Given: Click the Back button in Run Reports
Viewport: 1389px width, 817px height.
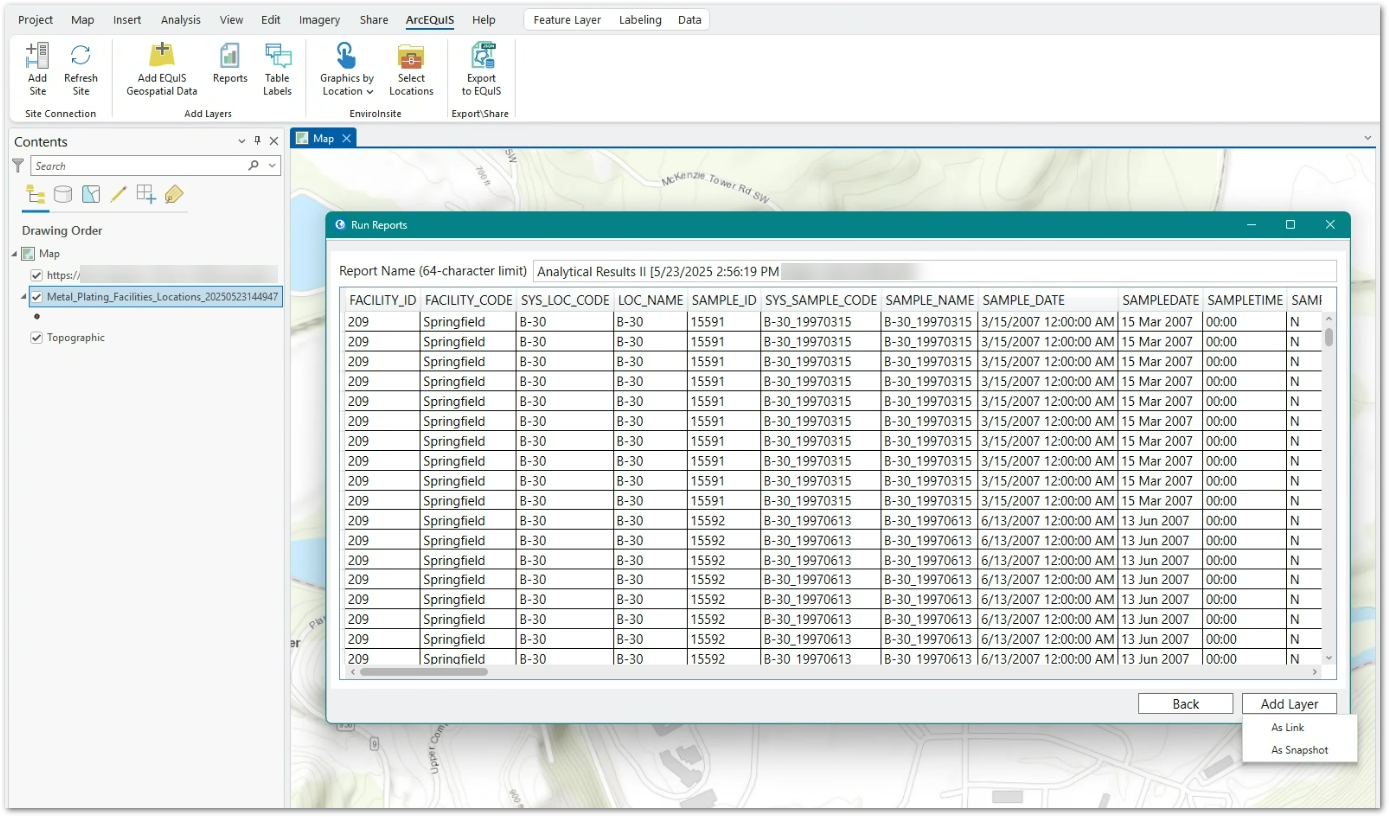Looking at the screenshot, I should click(1185, 703).
